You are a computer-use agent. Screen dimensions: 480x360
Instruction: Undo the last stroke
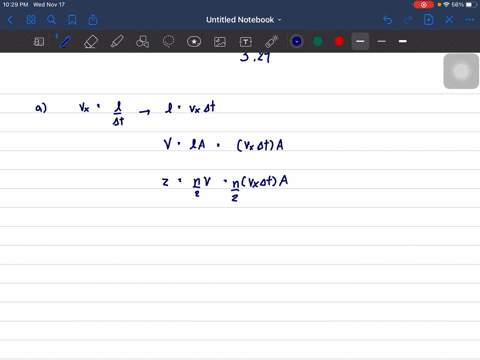(387, 20)
